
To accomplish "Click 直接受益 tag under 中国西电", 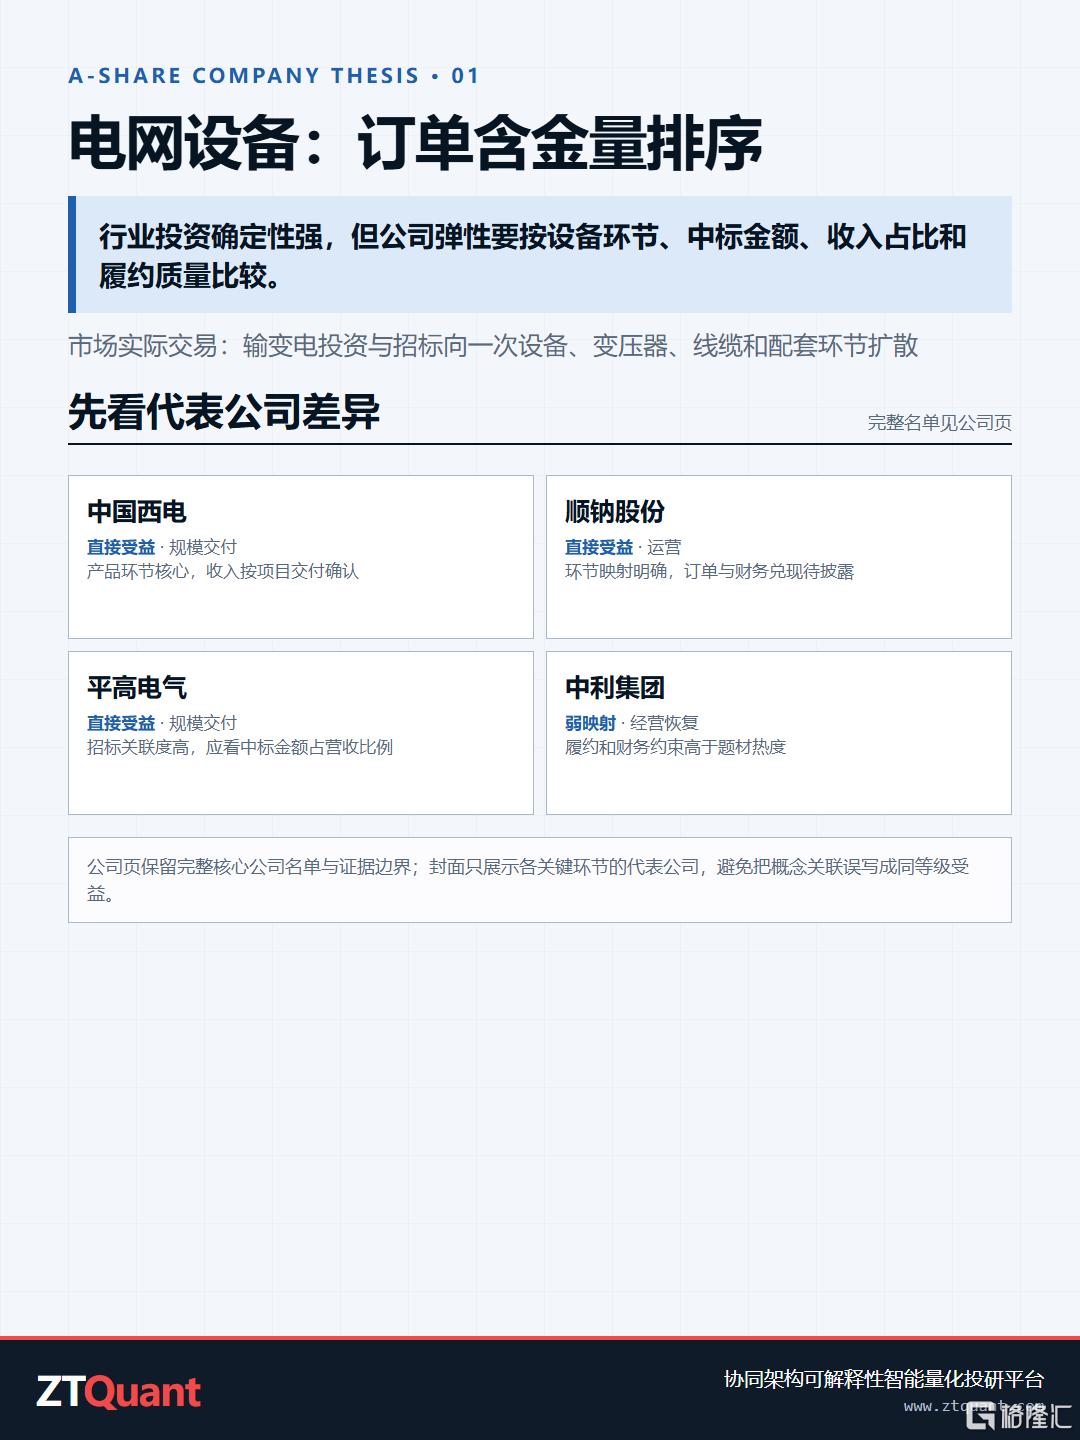I will (x=121, y=547).
